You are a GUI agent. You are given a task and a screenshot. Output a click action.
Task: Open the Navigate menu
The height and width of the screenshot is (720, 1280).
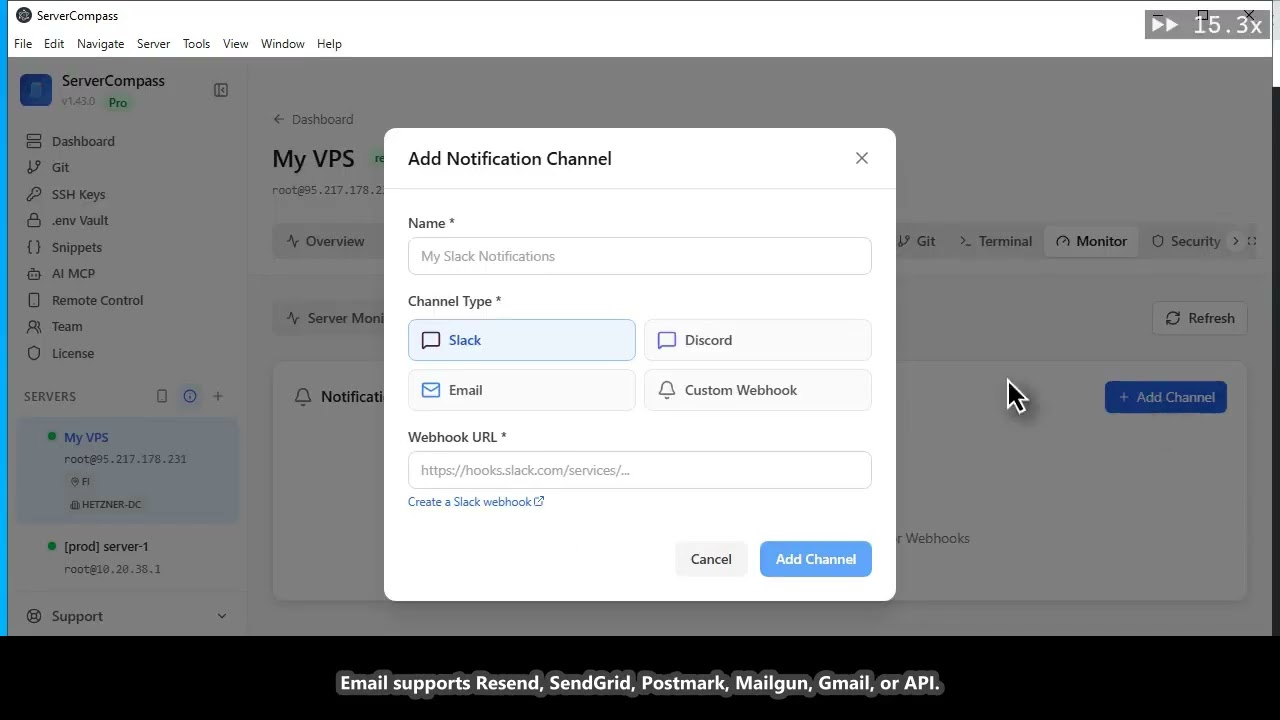(101, 44)
